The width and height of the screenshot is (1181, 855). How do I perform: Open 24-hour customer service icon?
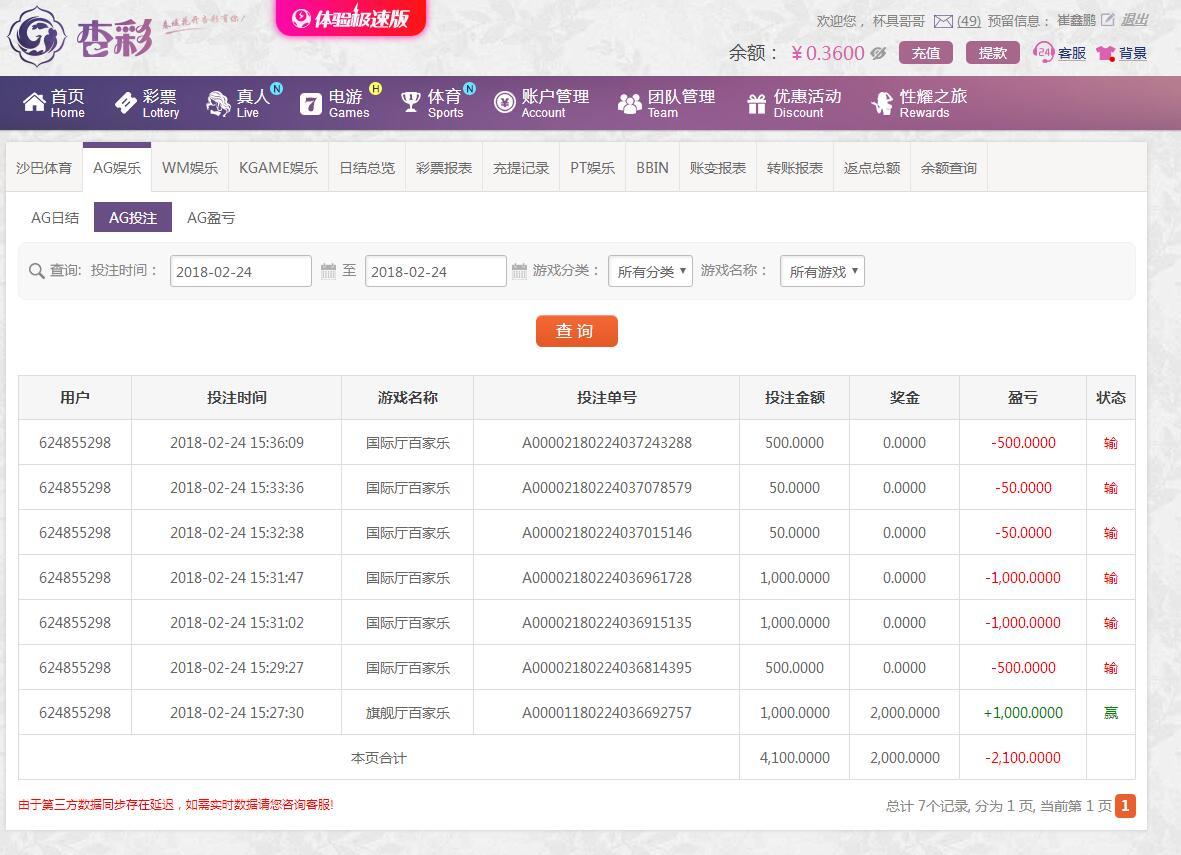click(x=1044, y=52)
